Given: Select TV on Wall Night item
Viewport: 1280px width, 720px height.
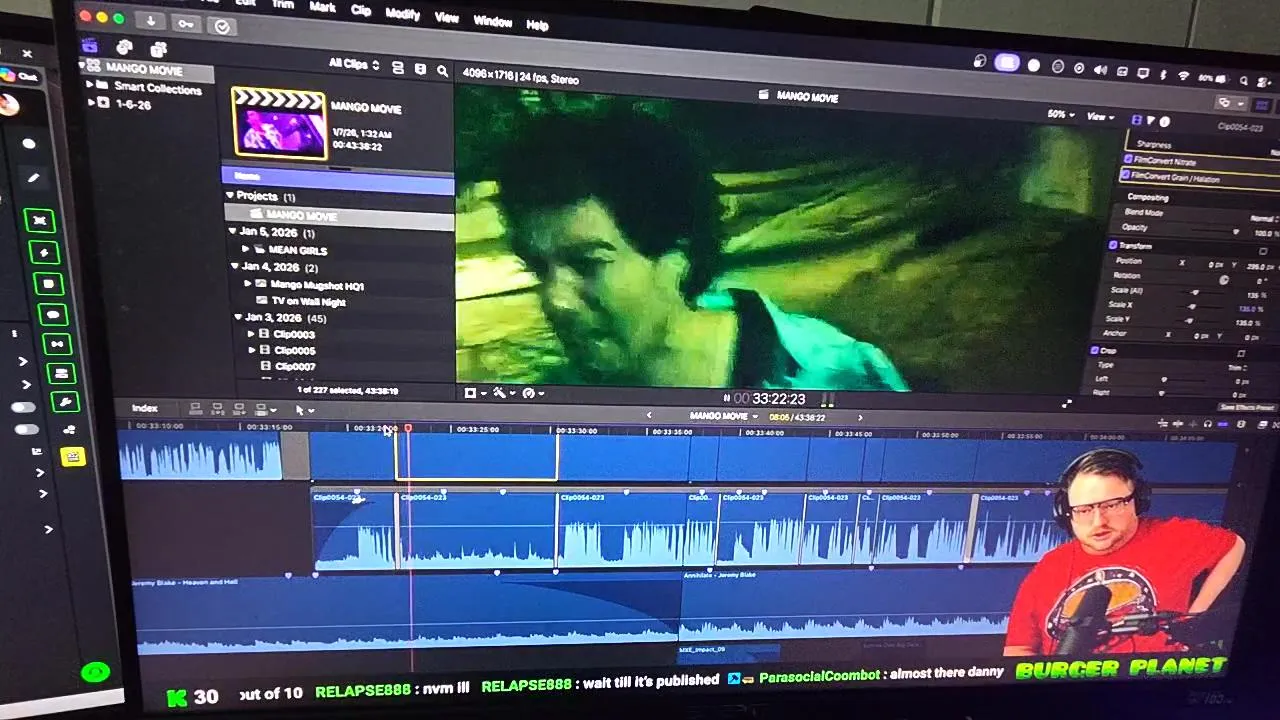Looking at the screenshot, I should [x=300, y=301].
